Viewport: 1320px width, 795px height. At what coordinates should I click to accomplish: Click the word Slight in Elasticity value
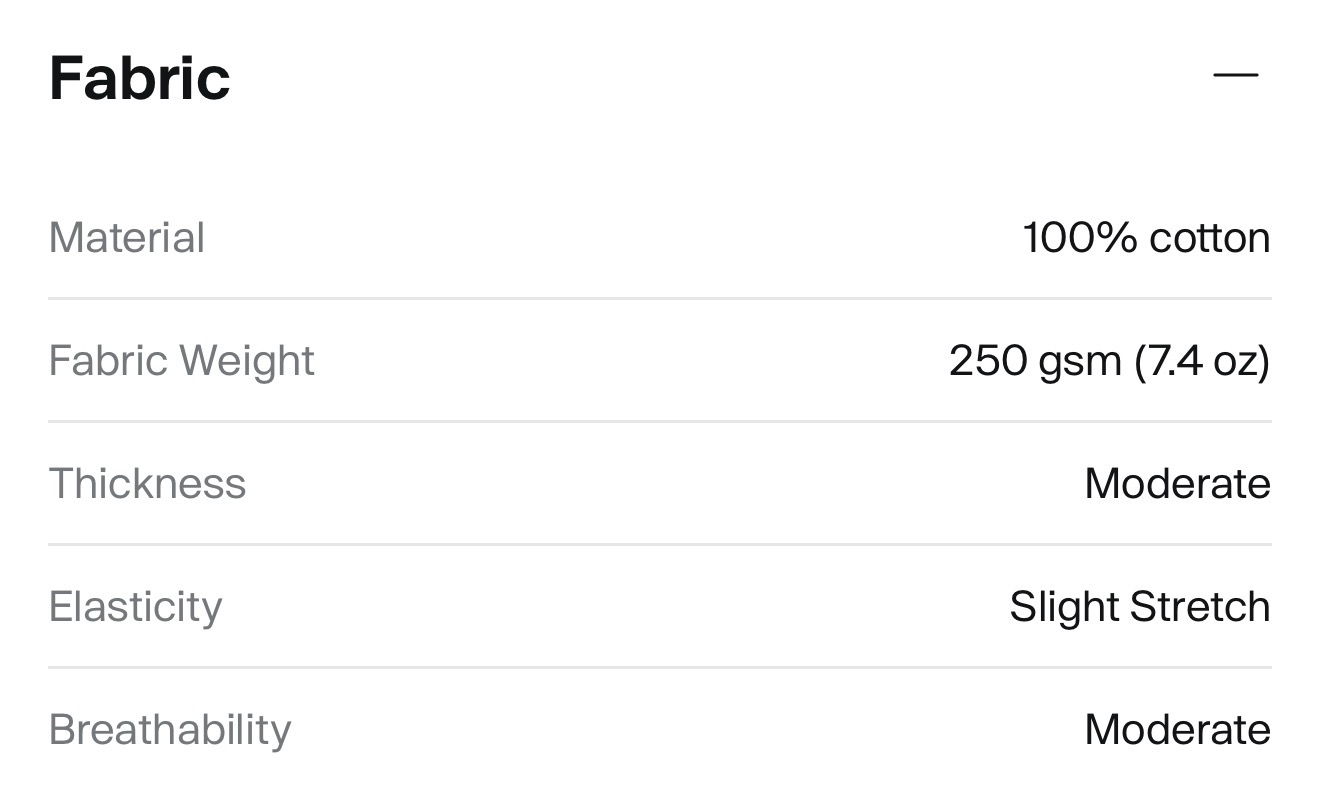[1063, 607]
